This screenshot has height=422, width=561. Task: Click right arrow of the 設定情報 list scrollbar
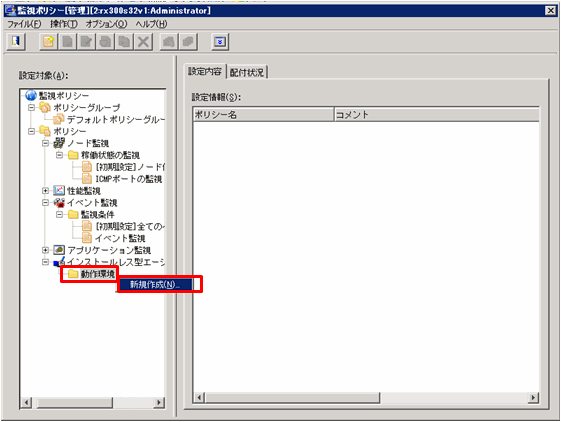533,397
